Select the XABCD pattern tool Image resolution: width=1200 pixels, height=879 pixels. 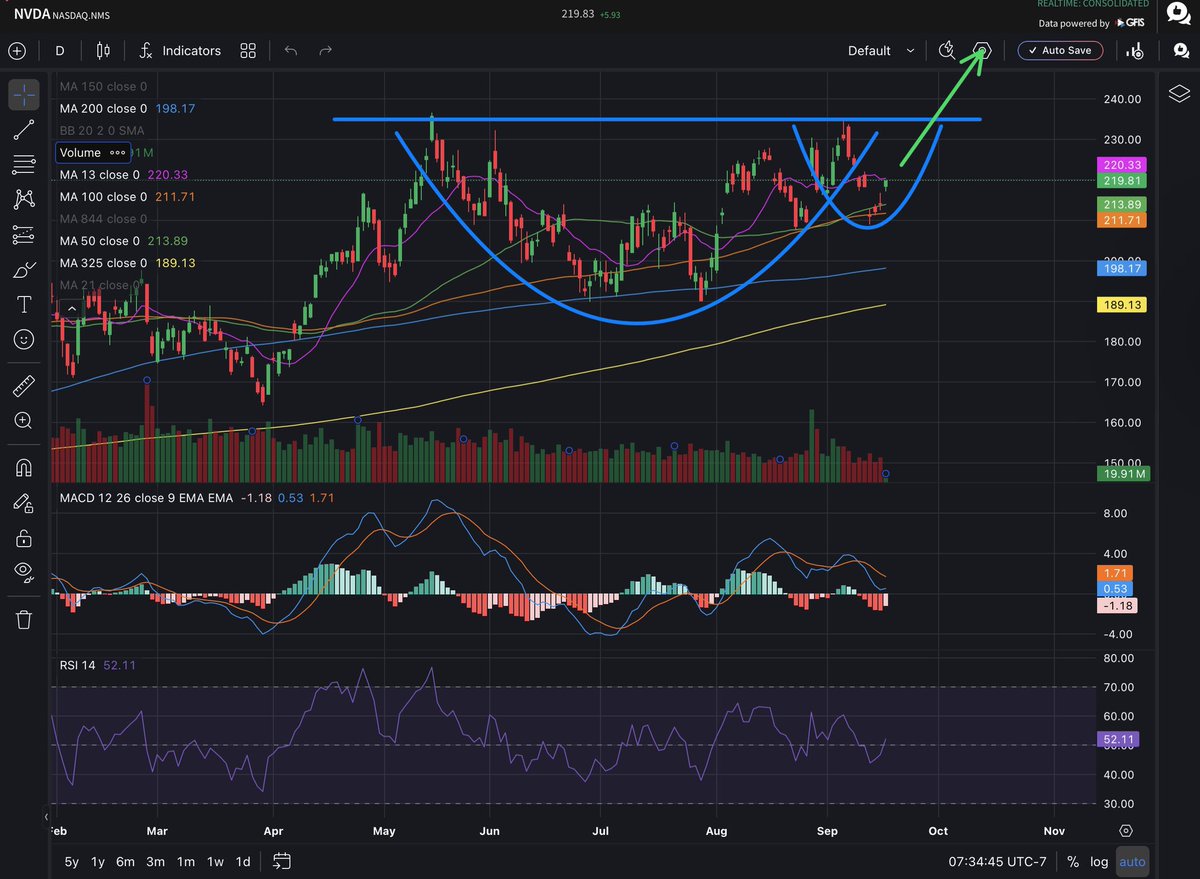pos(24,200)
